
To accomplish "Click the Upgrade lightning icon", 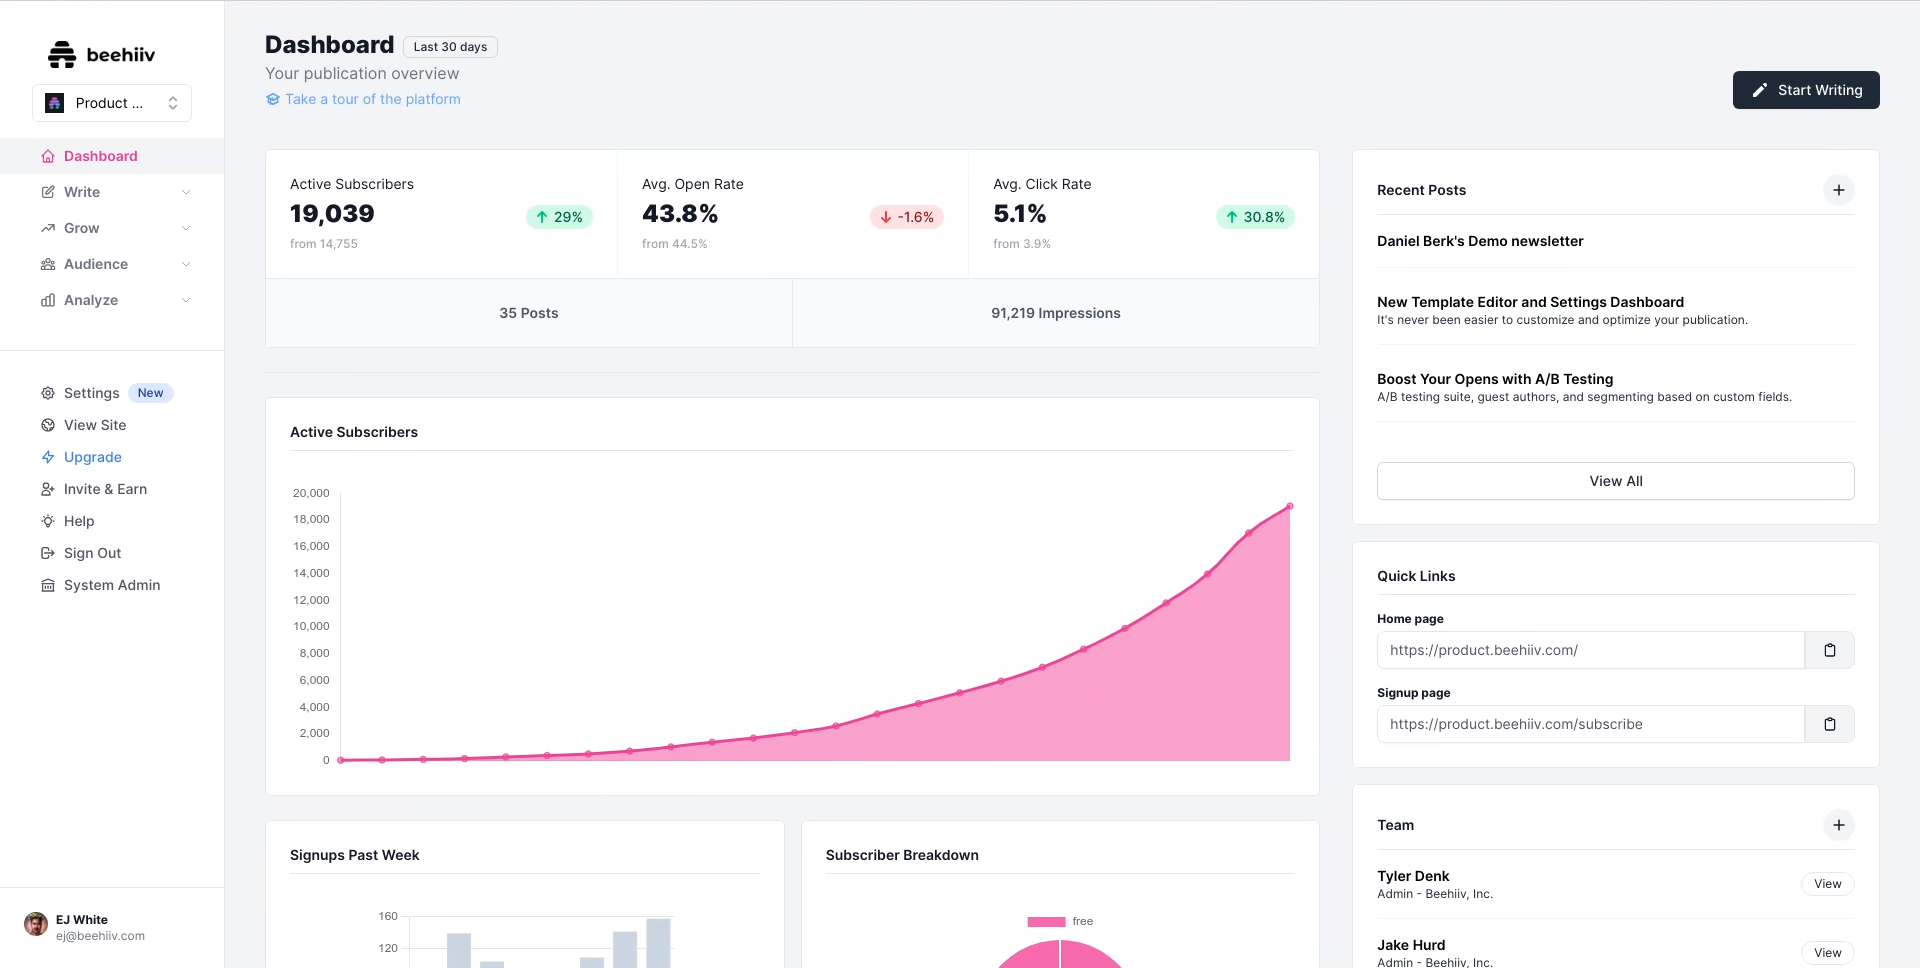I will [x=48, y=457].
